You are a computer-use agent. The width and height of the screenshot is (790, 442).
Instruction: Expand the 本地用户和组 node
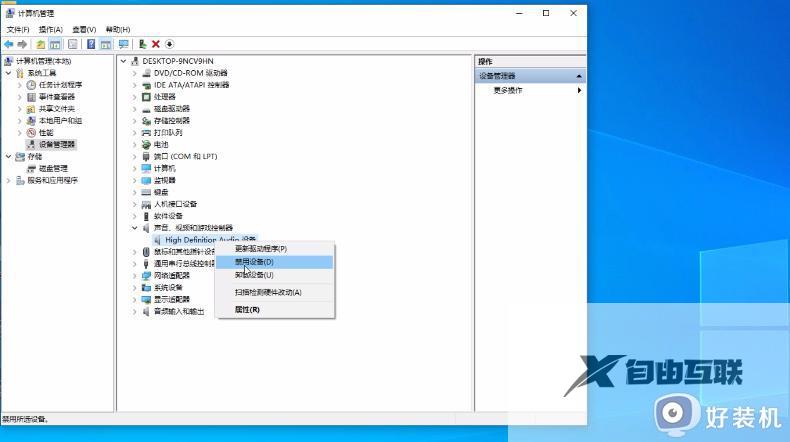(x=20, y=120)
